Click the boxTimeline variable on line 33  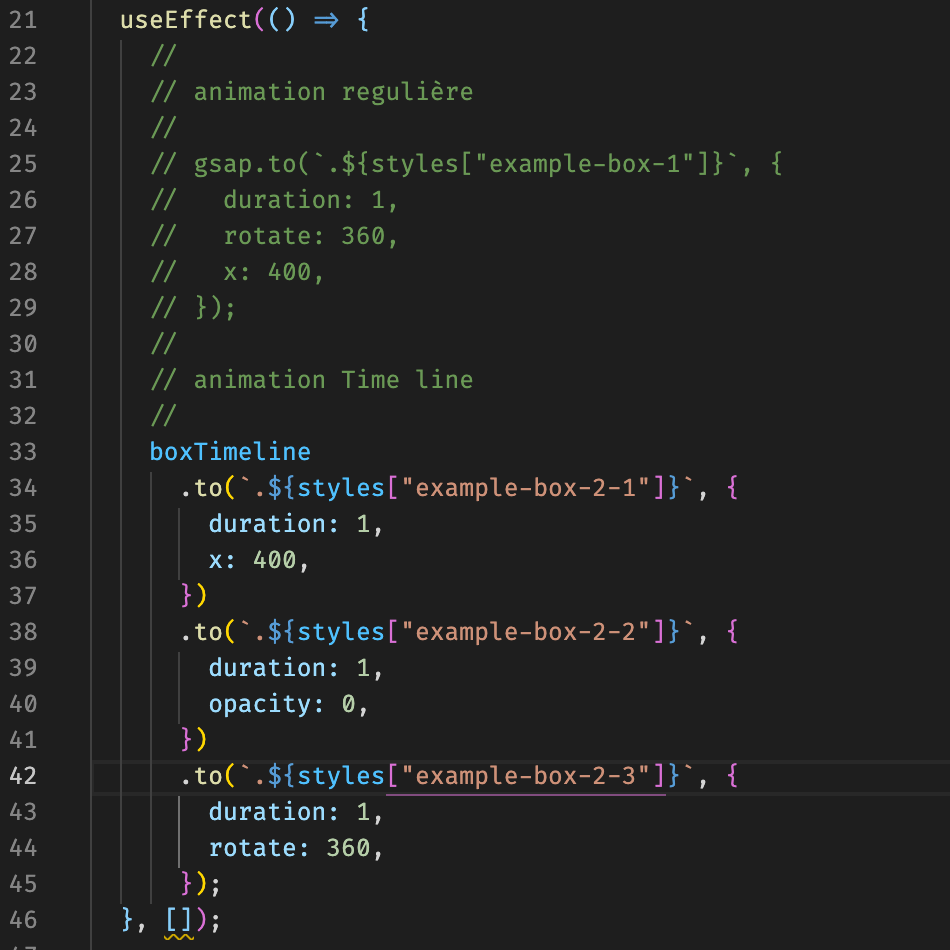click(x=230, y=452)
